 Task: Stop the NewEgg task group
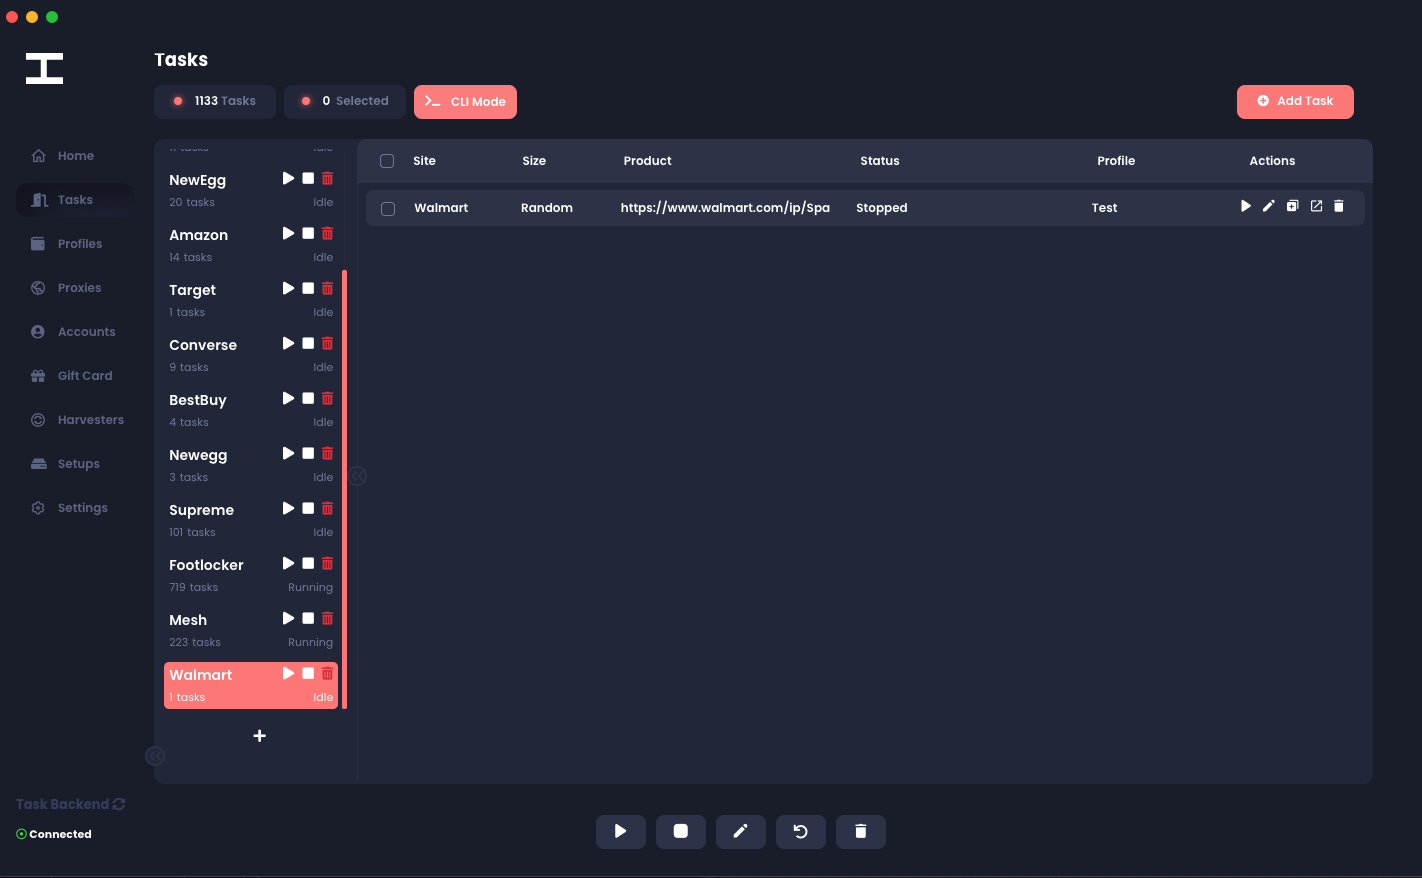[308, 178]
